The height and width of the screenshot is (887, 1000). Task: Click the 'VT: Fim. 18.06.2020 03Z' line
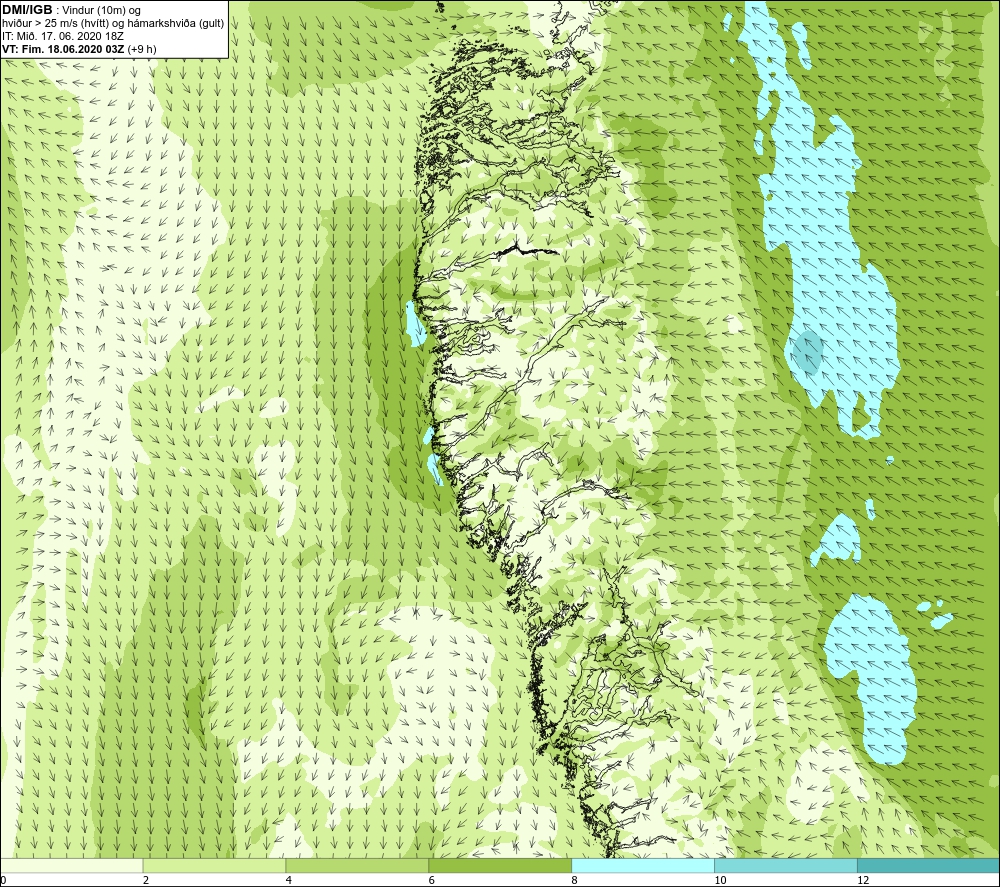(x=63, y=49)
